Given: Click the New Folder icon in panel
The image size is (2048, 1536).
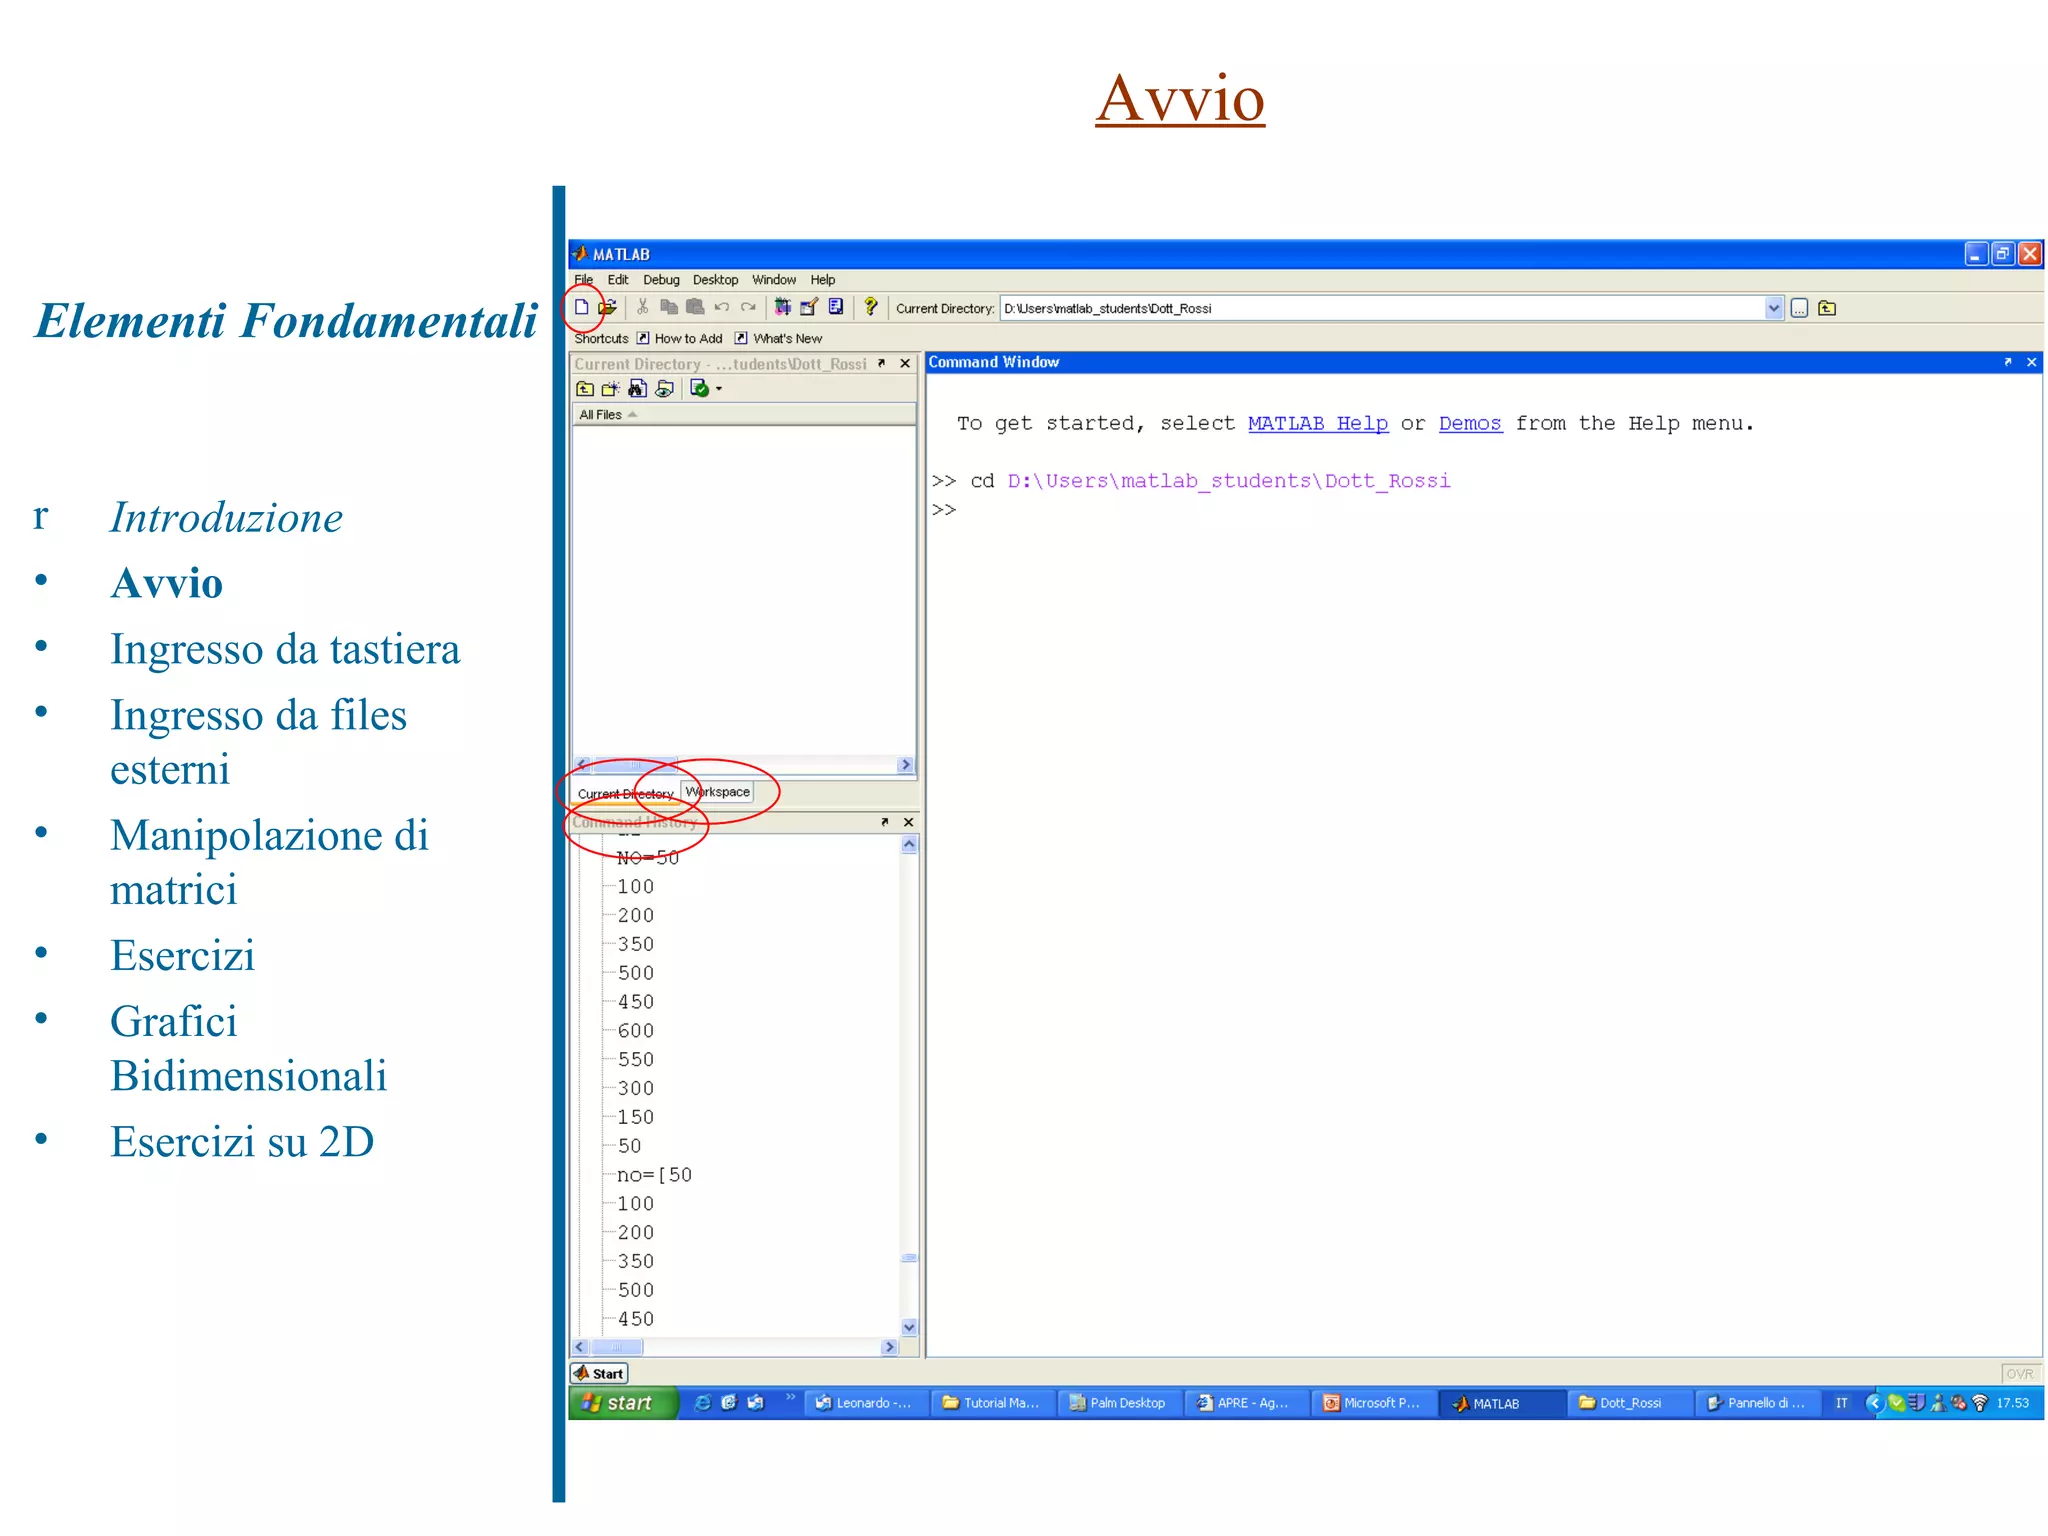Looking at the screenshot, I should point(610,388).
